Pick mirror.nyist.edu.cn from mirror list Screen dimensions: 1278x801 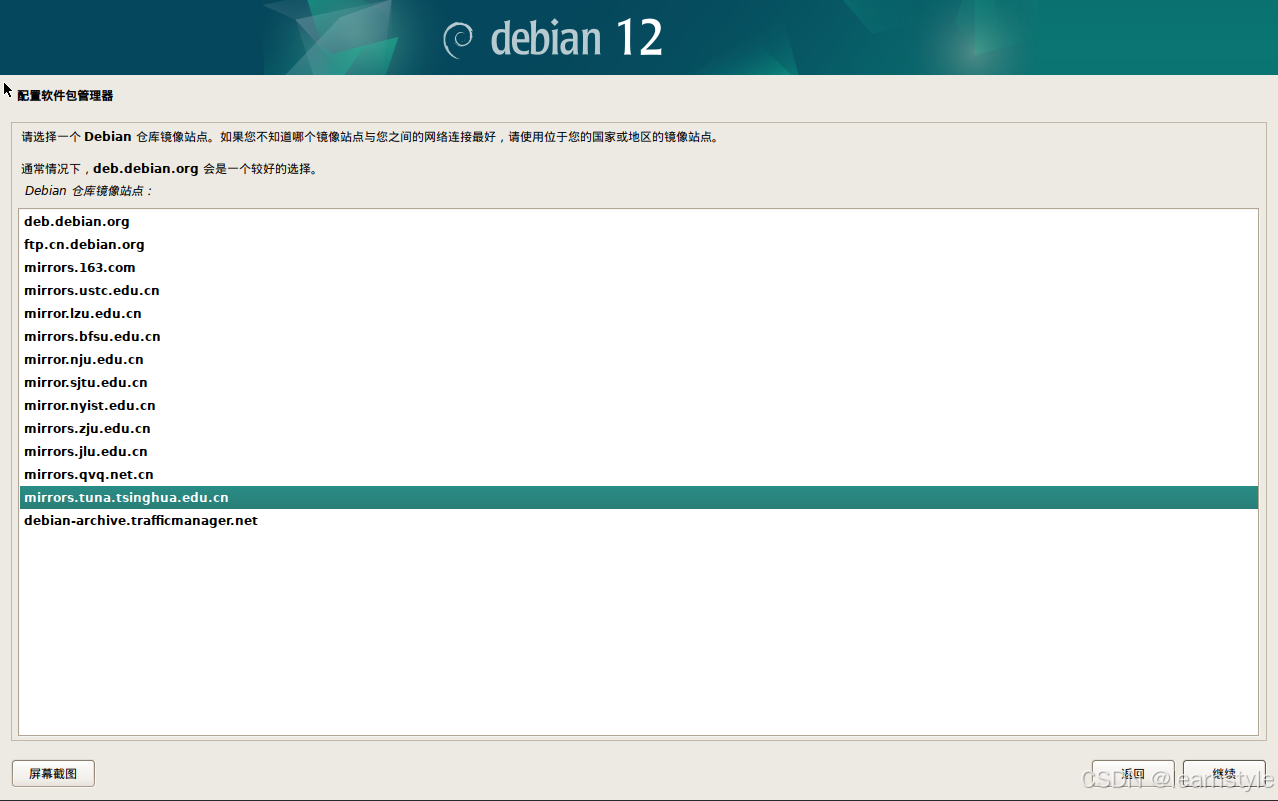tap(639, 405)
